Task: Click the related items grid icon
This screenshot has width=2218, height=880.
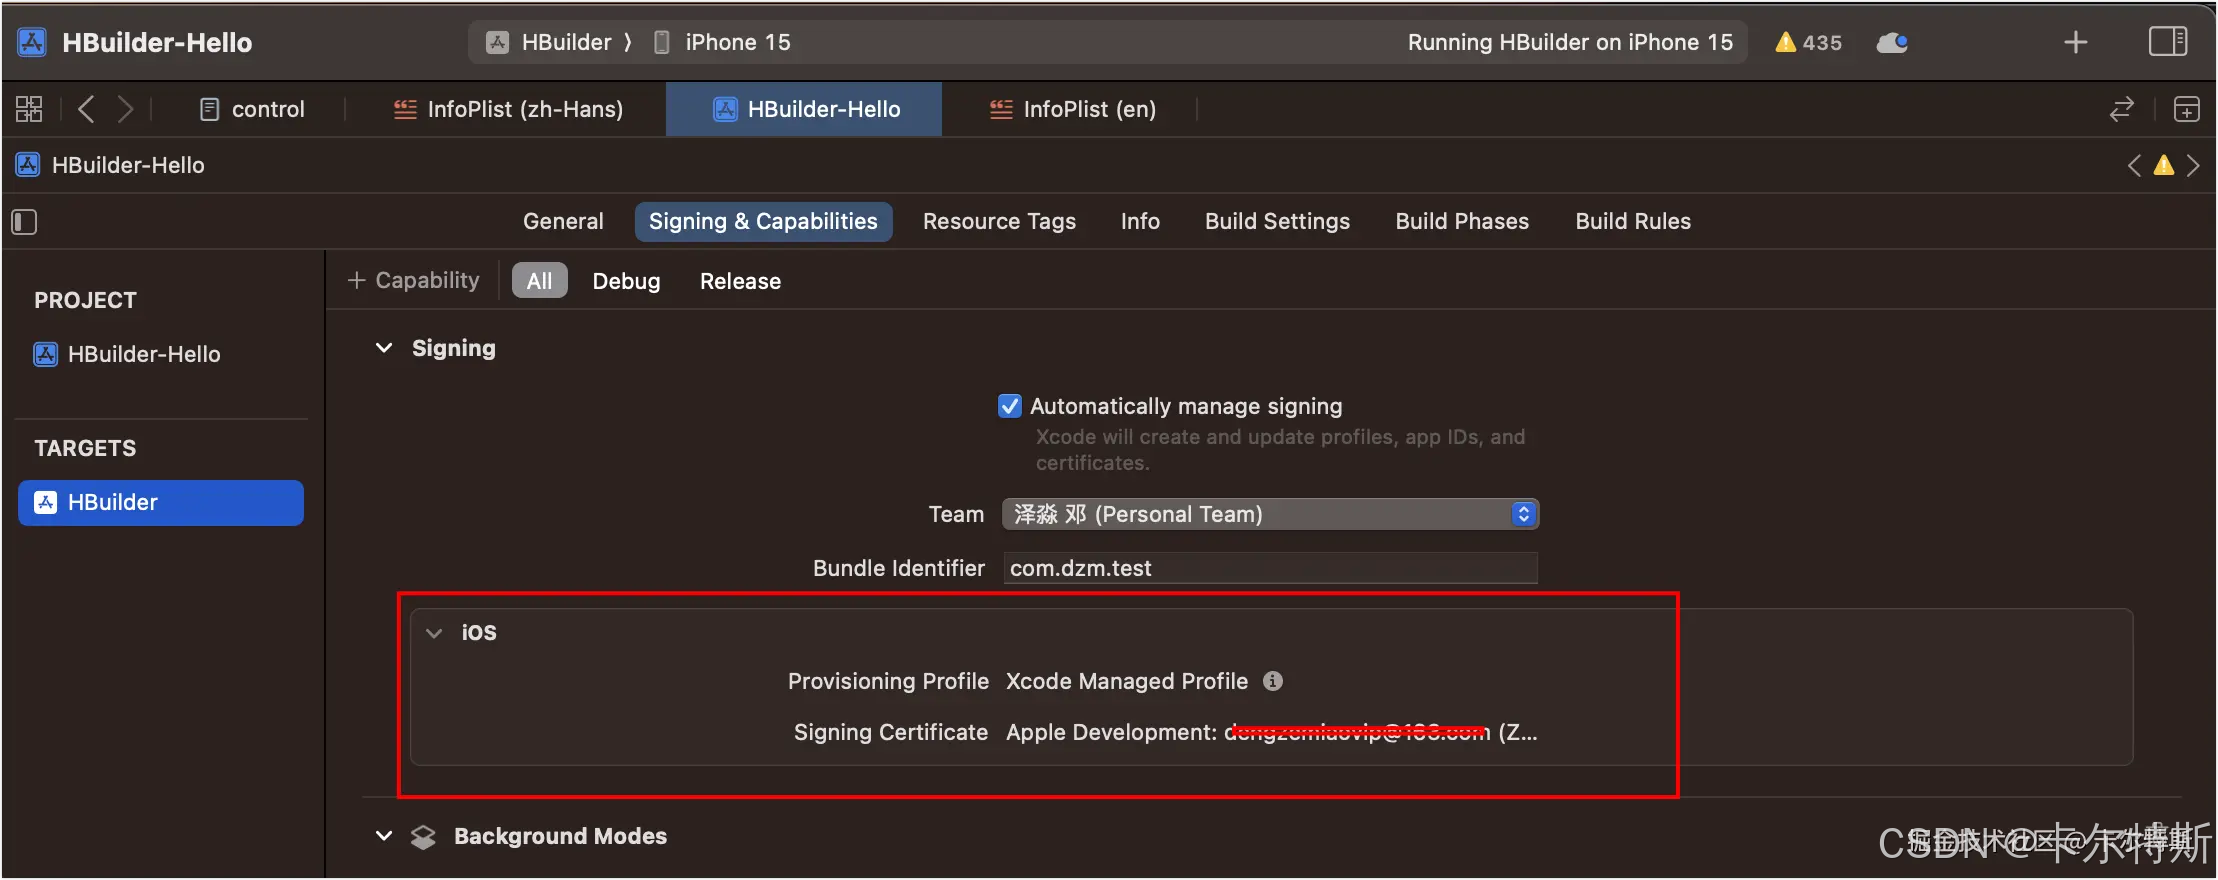Action: coord(29,109)
